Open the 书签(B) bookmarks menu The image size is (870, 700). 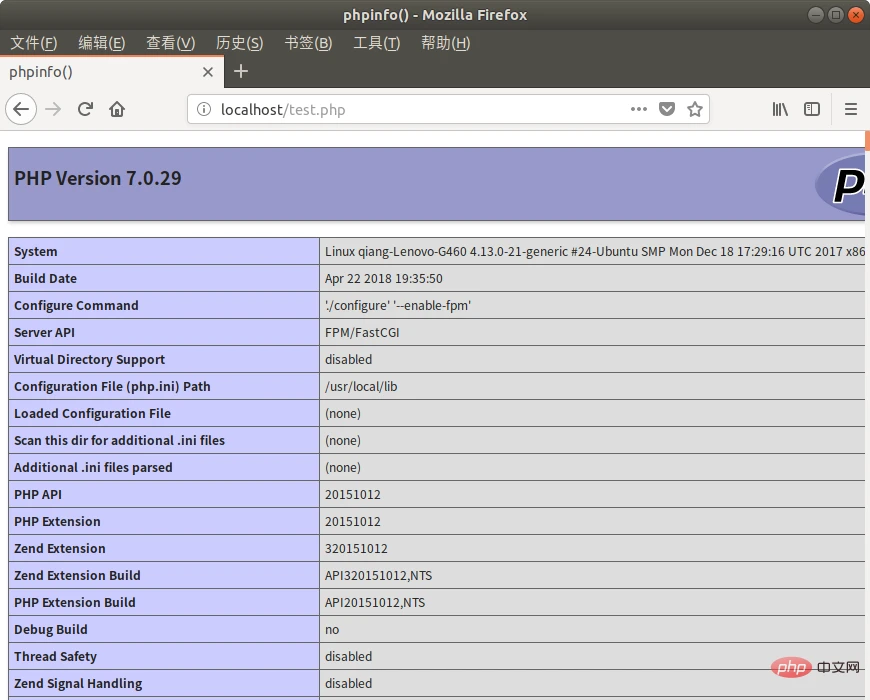coord(308,43)
